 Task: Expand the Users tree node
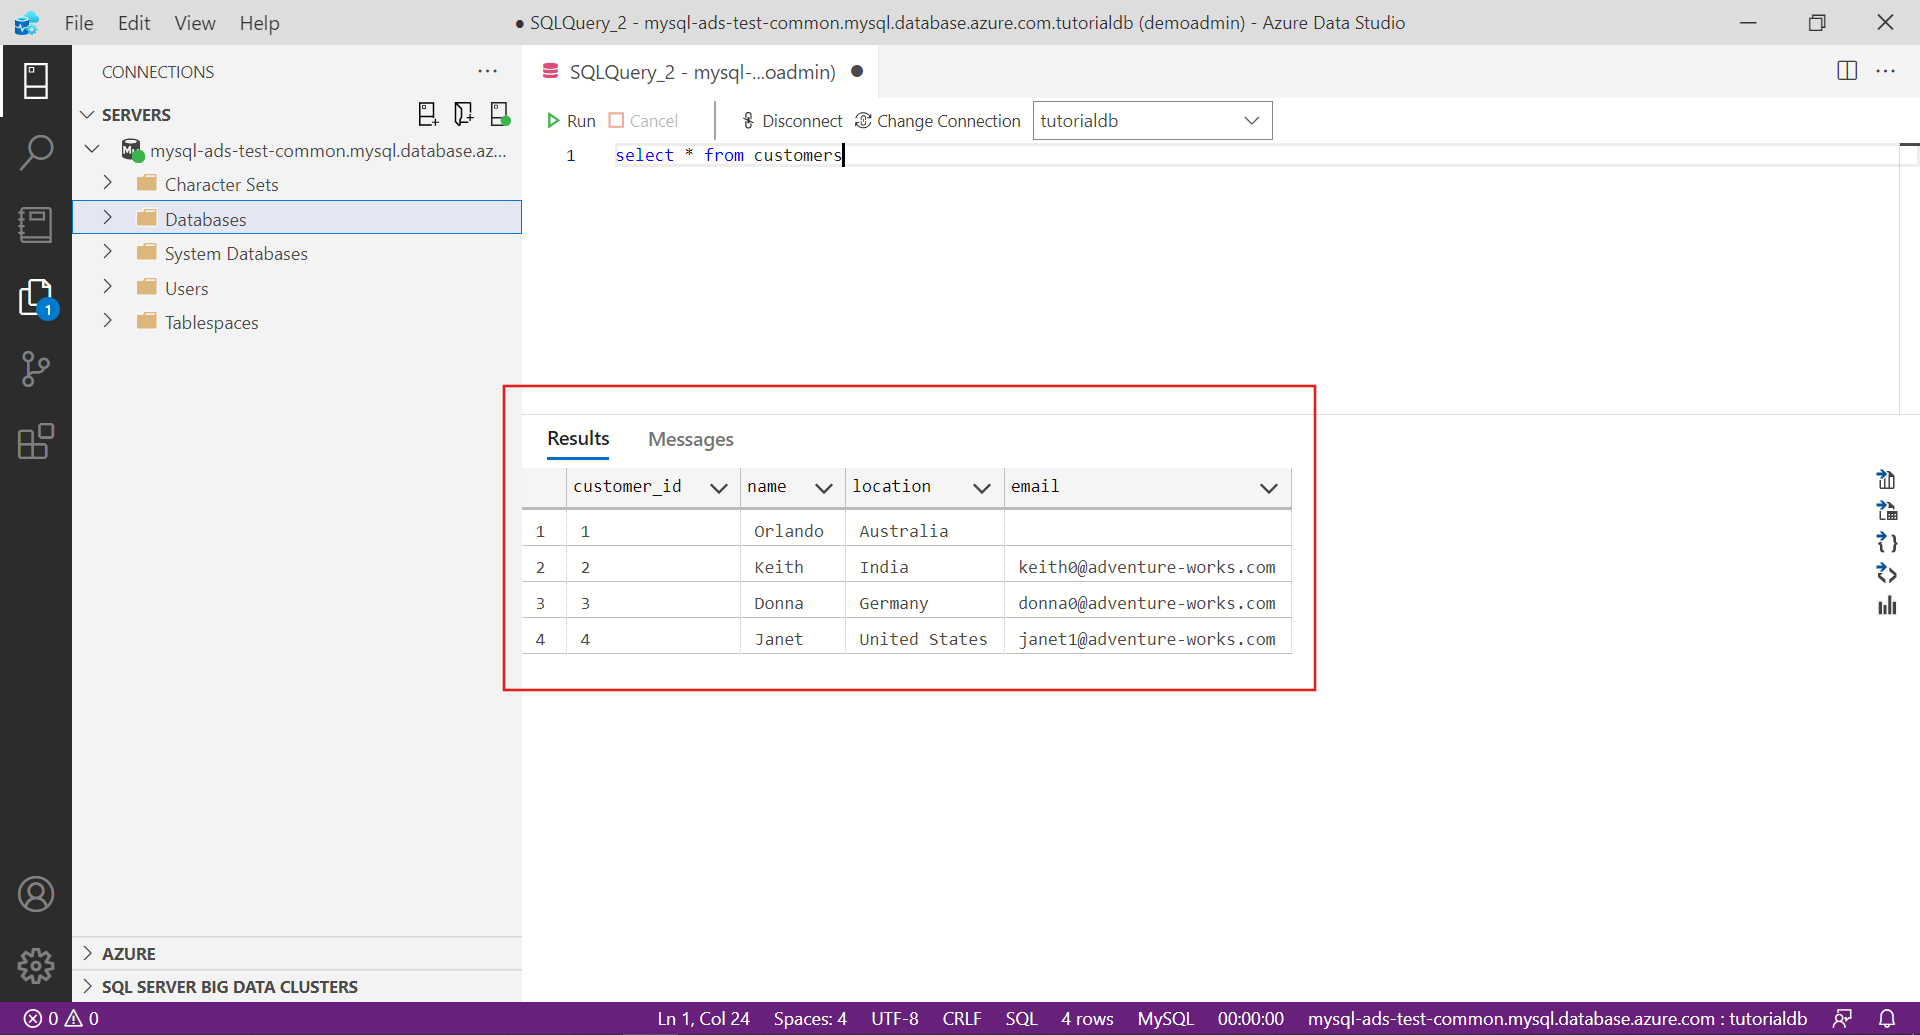[x=107, y=287]
